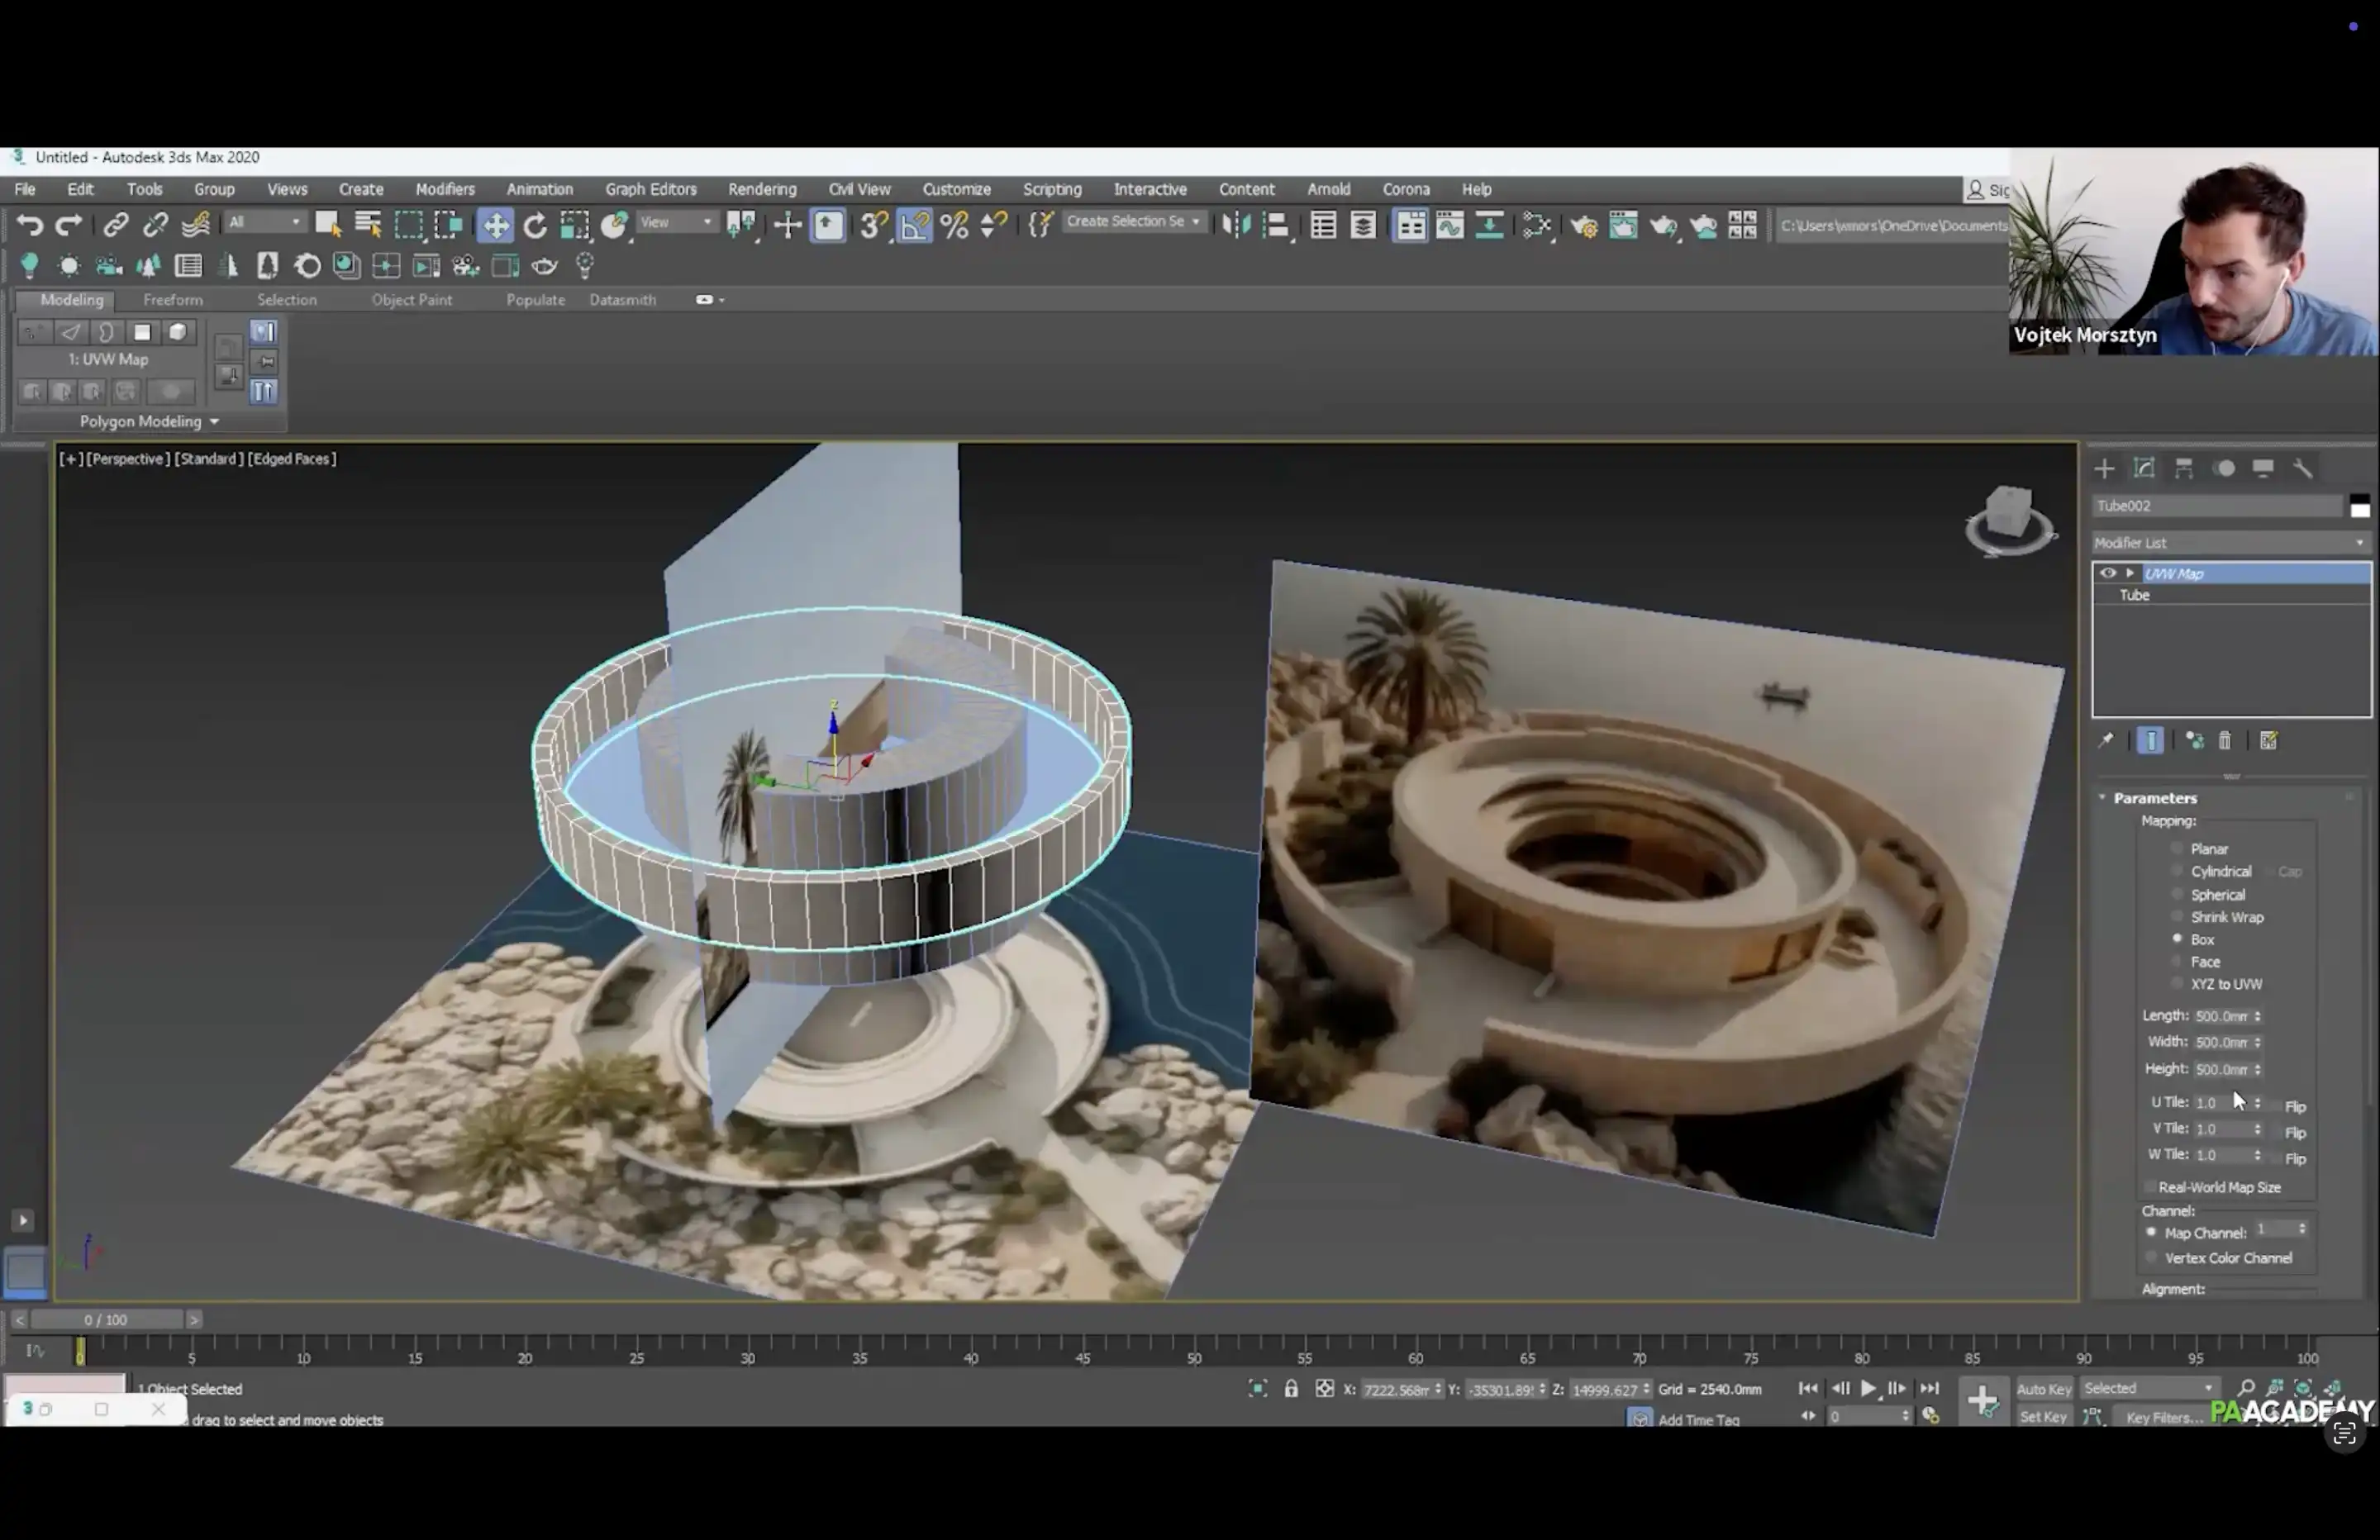
Task: Click the U Tile Flip button
Action: point(2295,1106)
